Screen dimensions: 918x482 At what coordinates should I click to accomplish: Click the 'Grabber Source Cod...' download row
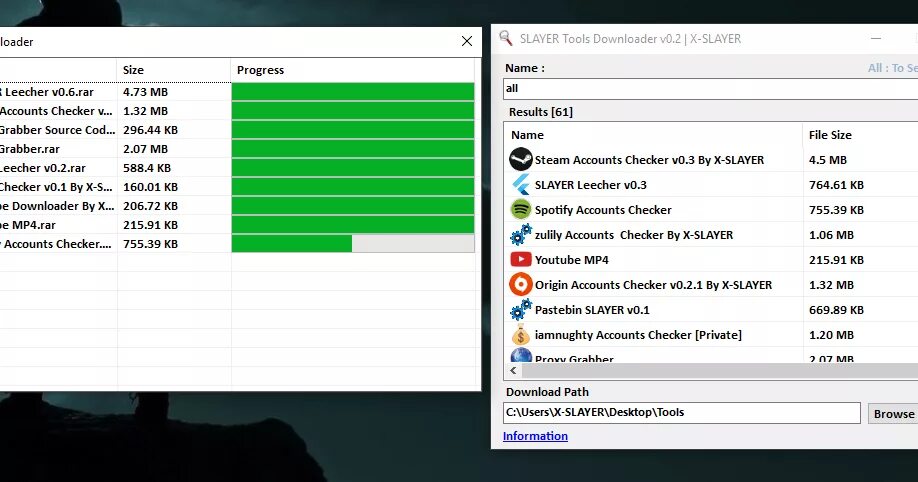pos(57,130)
